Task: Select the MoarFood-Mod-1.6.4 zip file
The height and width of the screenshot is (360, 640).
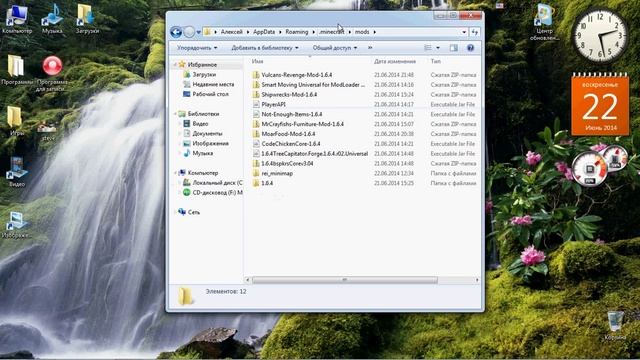Action: point(288,134)
